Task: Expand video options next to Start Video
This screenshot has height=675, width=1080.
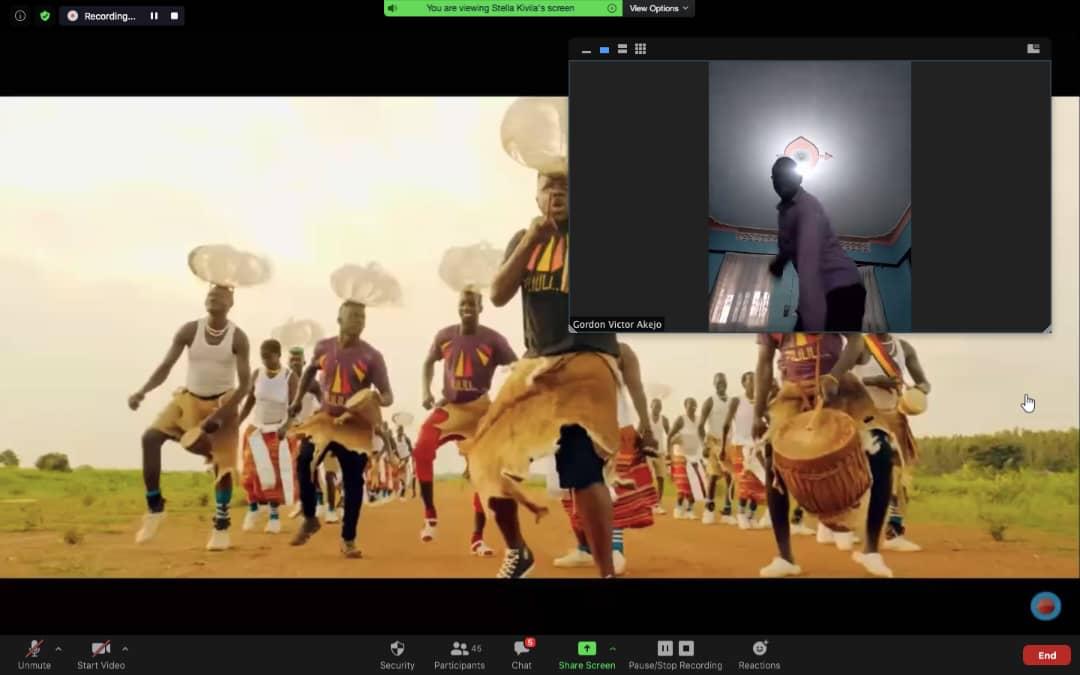Action: (125, 649)
